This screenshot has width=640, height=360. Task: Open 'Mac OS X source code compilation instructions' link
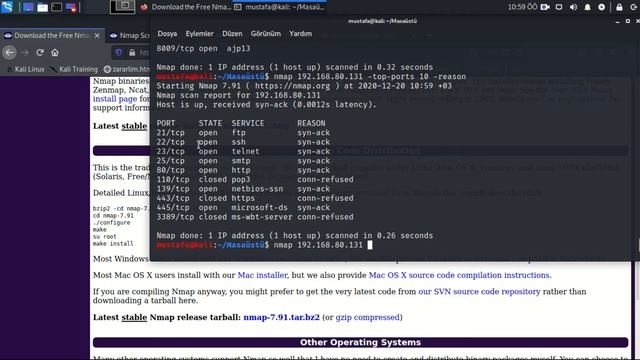coord(460,275)
